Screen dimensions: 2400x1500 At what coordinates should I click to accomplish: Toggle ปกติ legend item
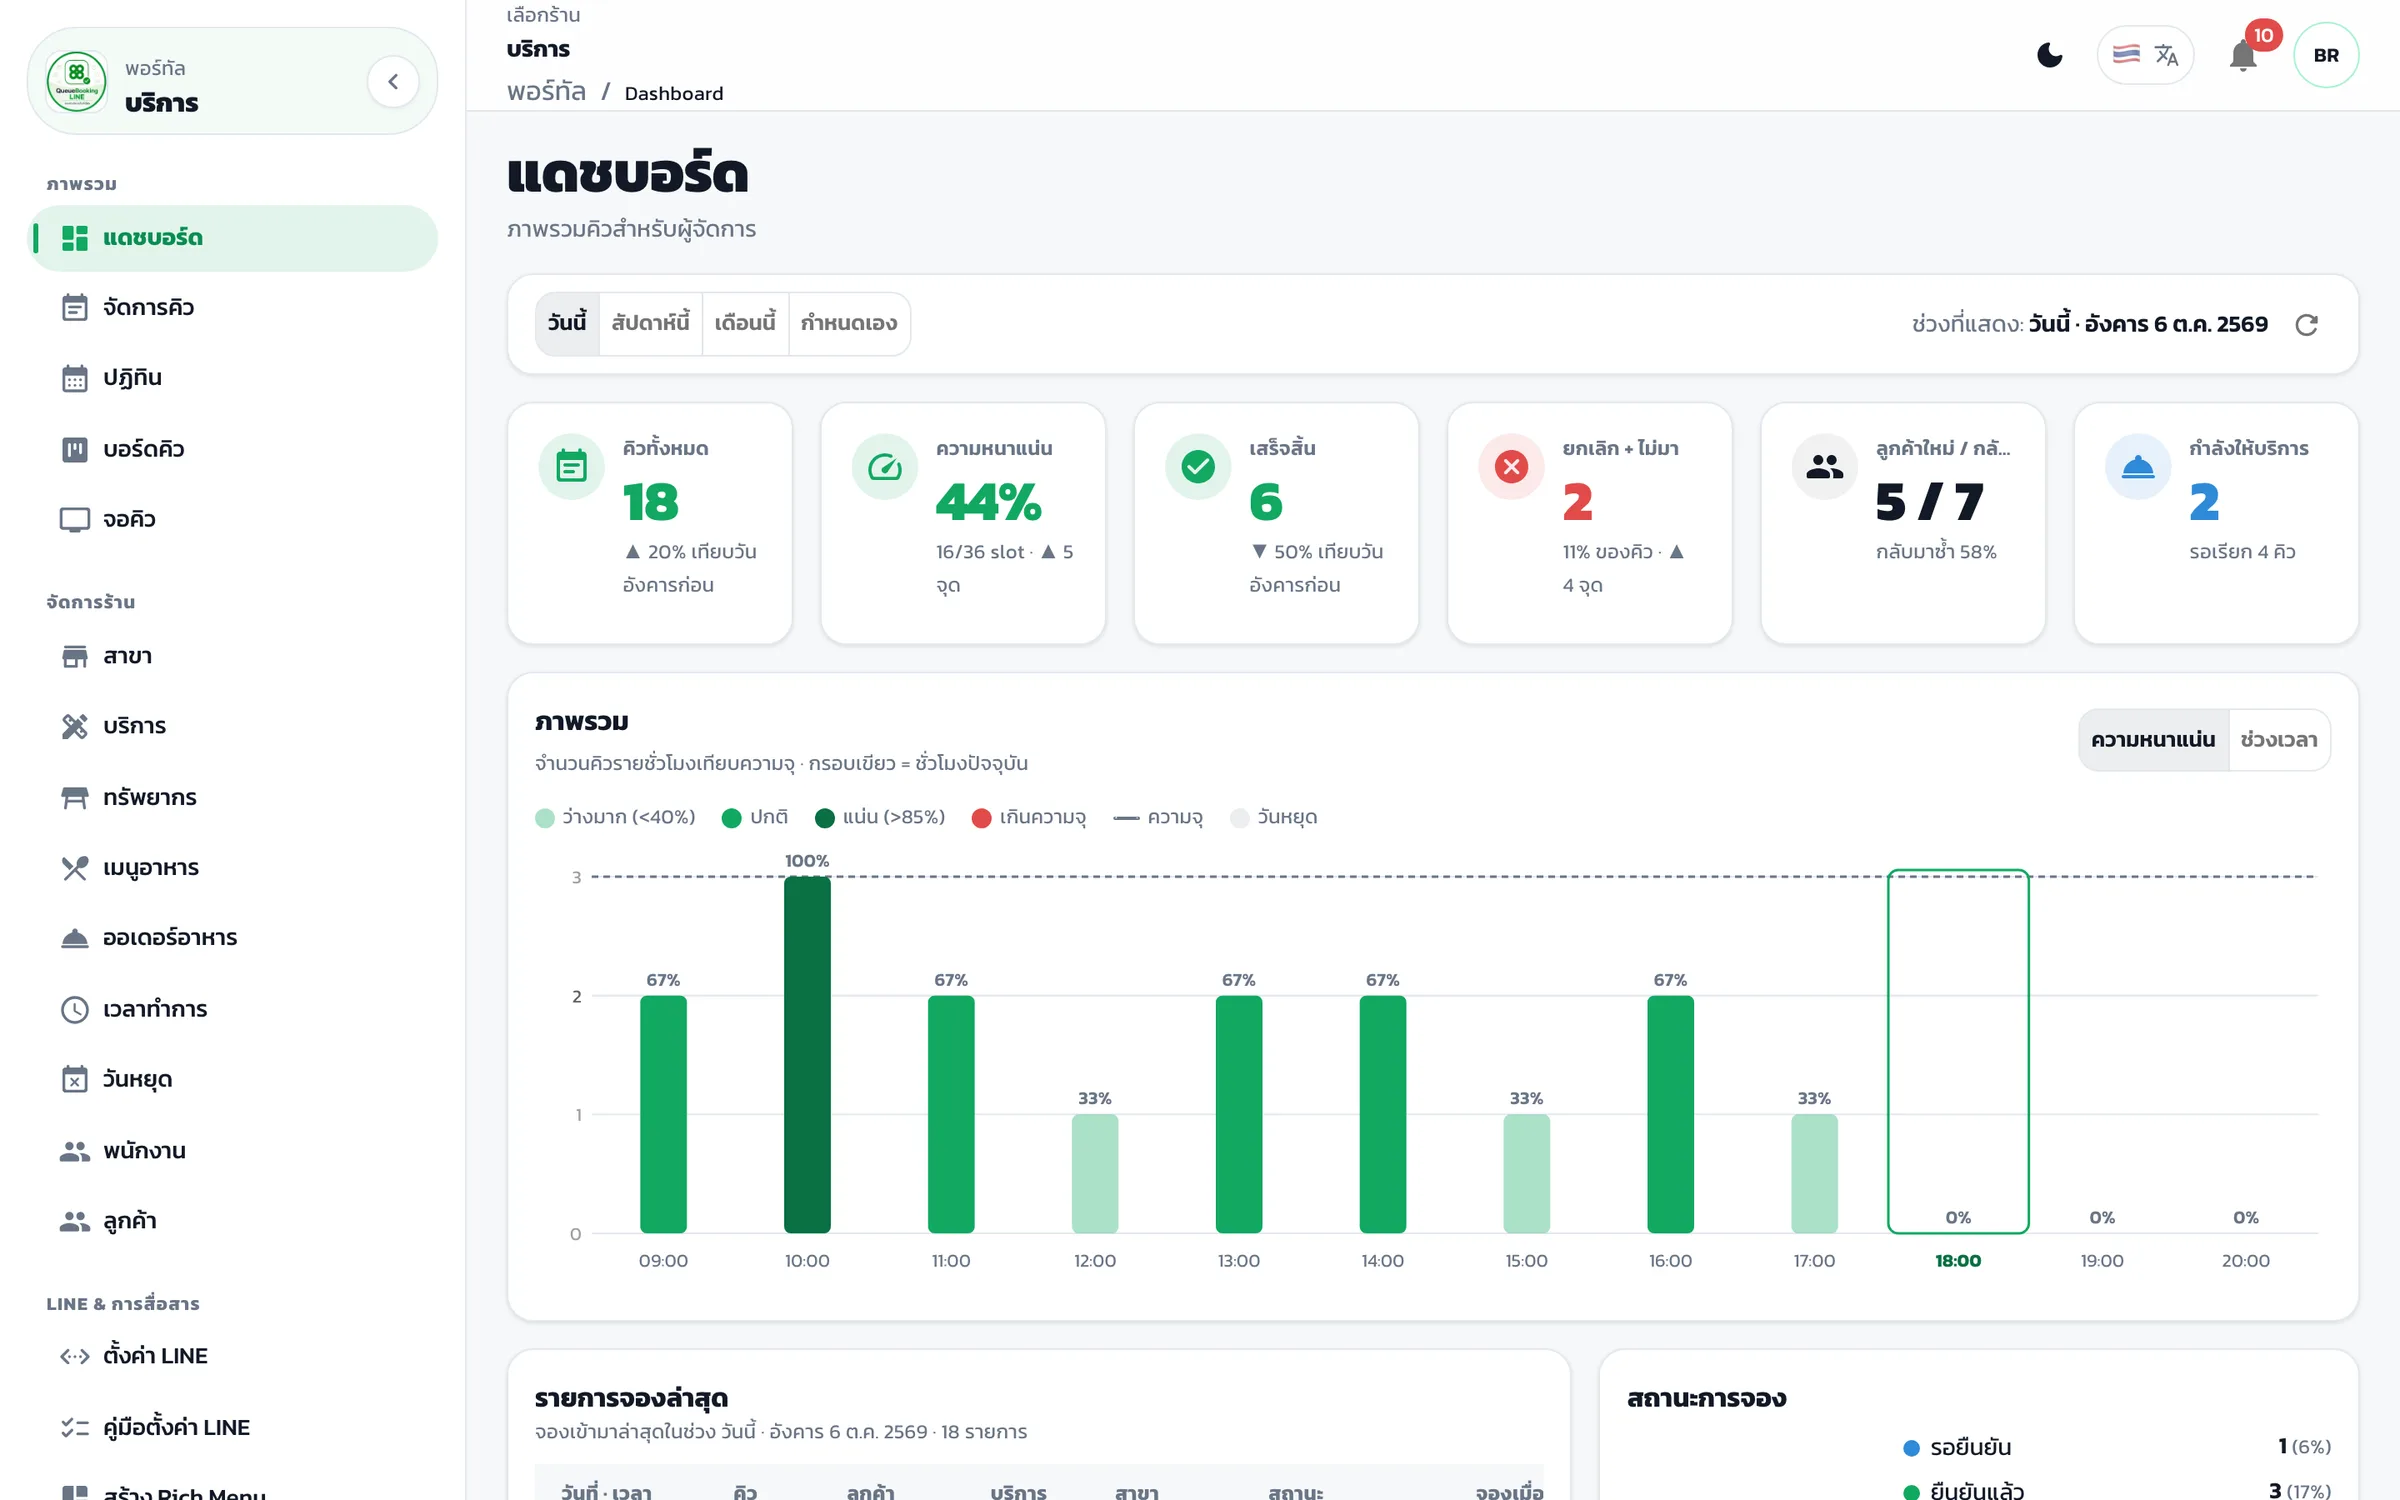click(755, 818)
